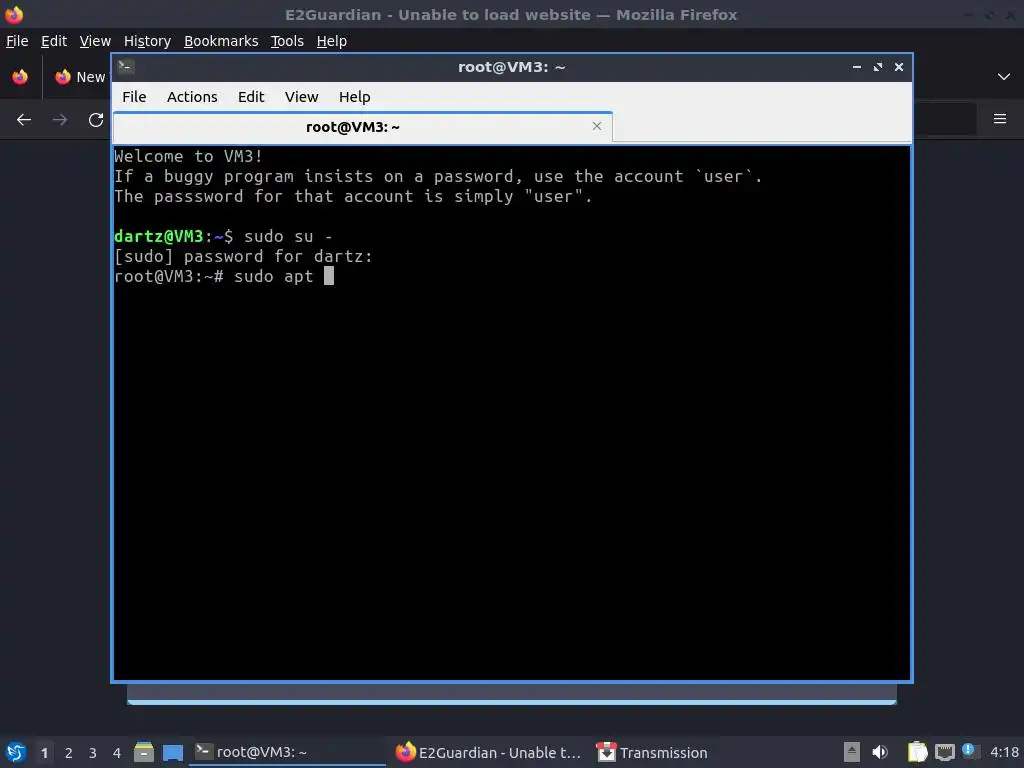Open the terminal Actions menu
1024x768 pixels.
(192, 97)
